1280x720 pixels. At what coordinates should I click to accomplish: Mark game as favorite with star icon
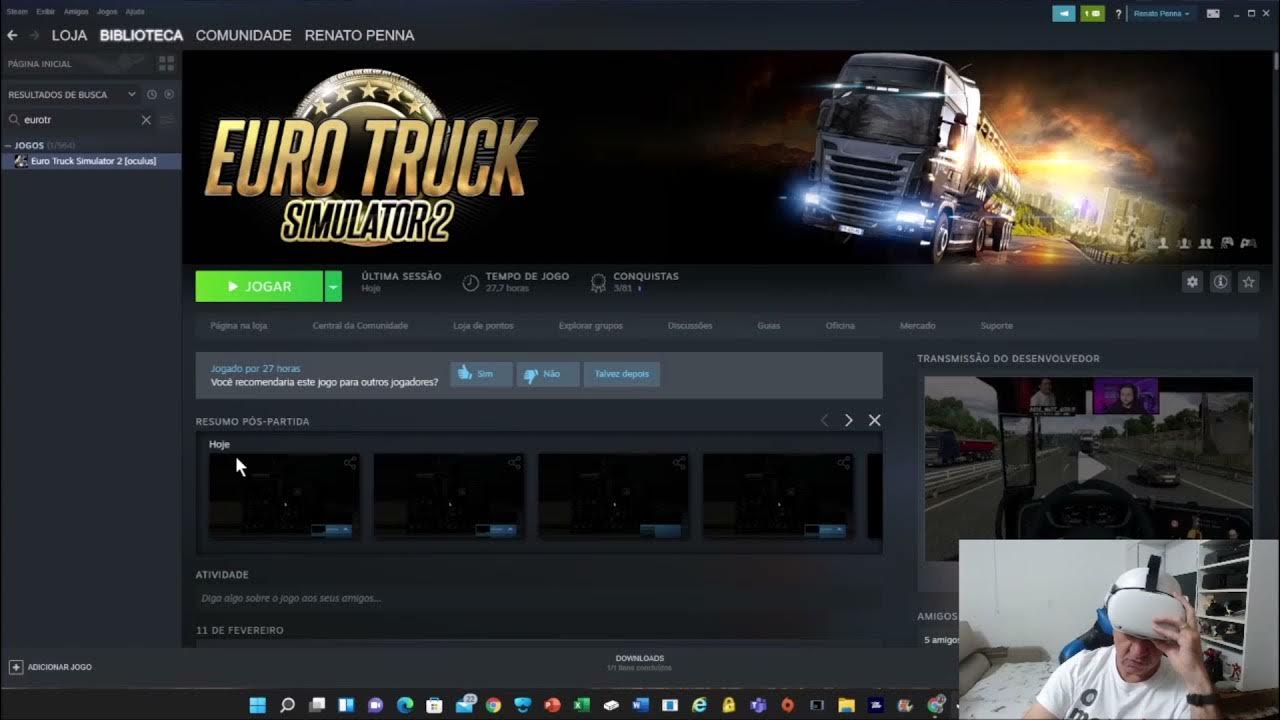pos(1248,282)
